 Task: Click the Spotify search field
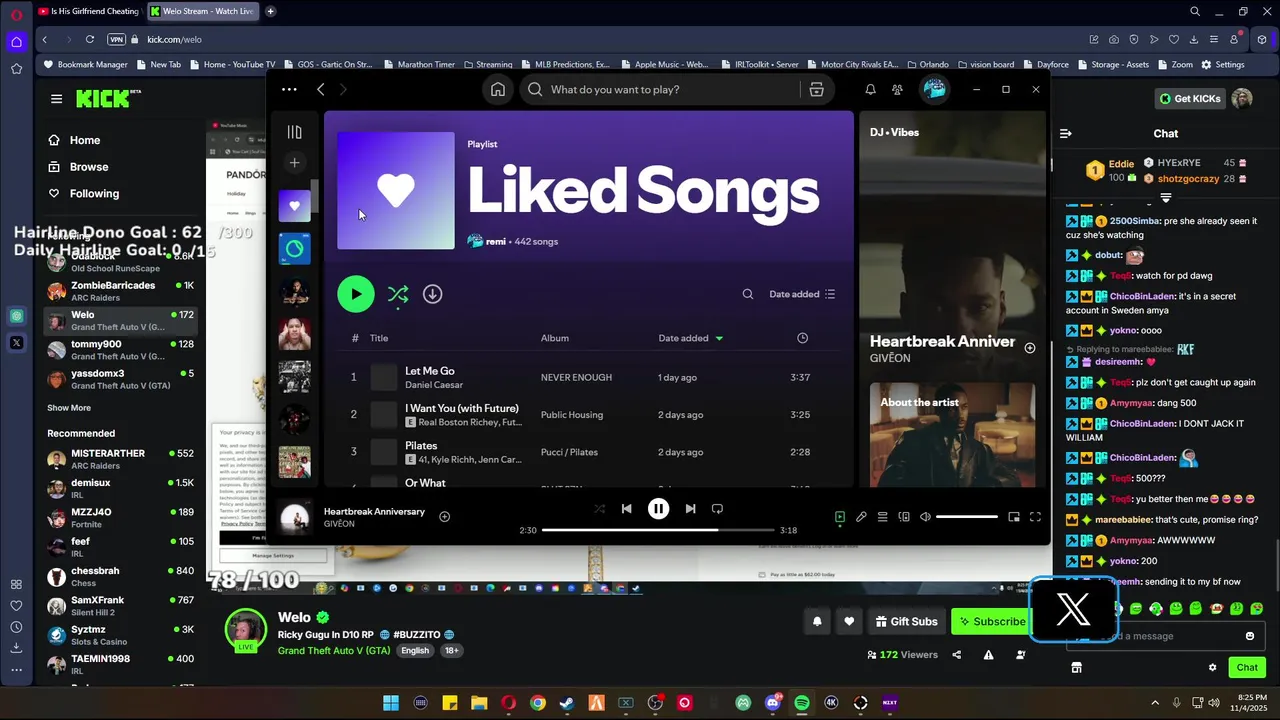point(663,90)
